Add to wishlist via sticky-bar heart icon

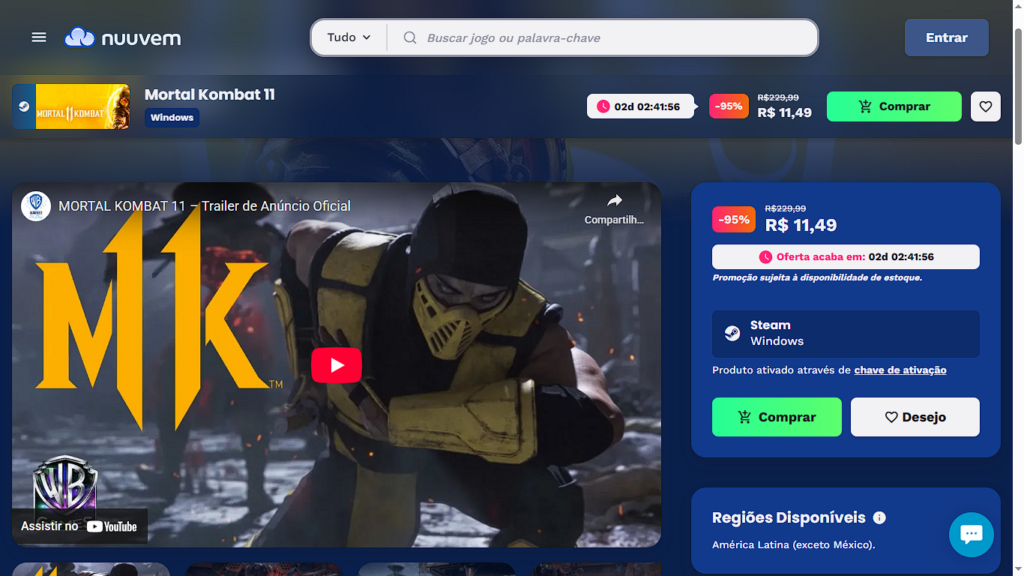coord(985,107)
